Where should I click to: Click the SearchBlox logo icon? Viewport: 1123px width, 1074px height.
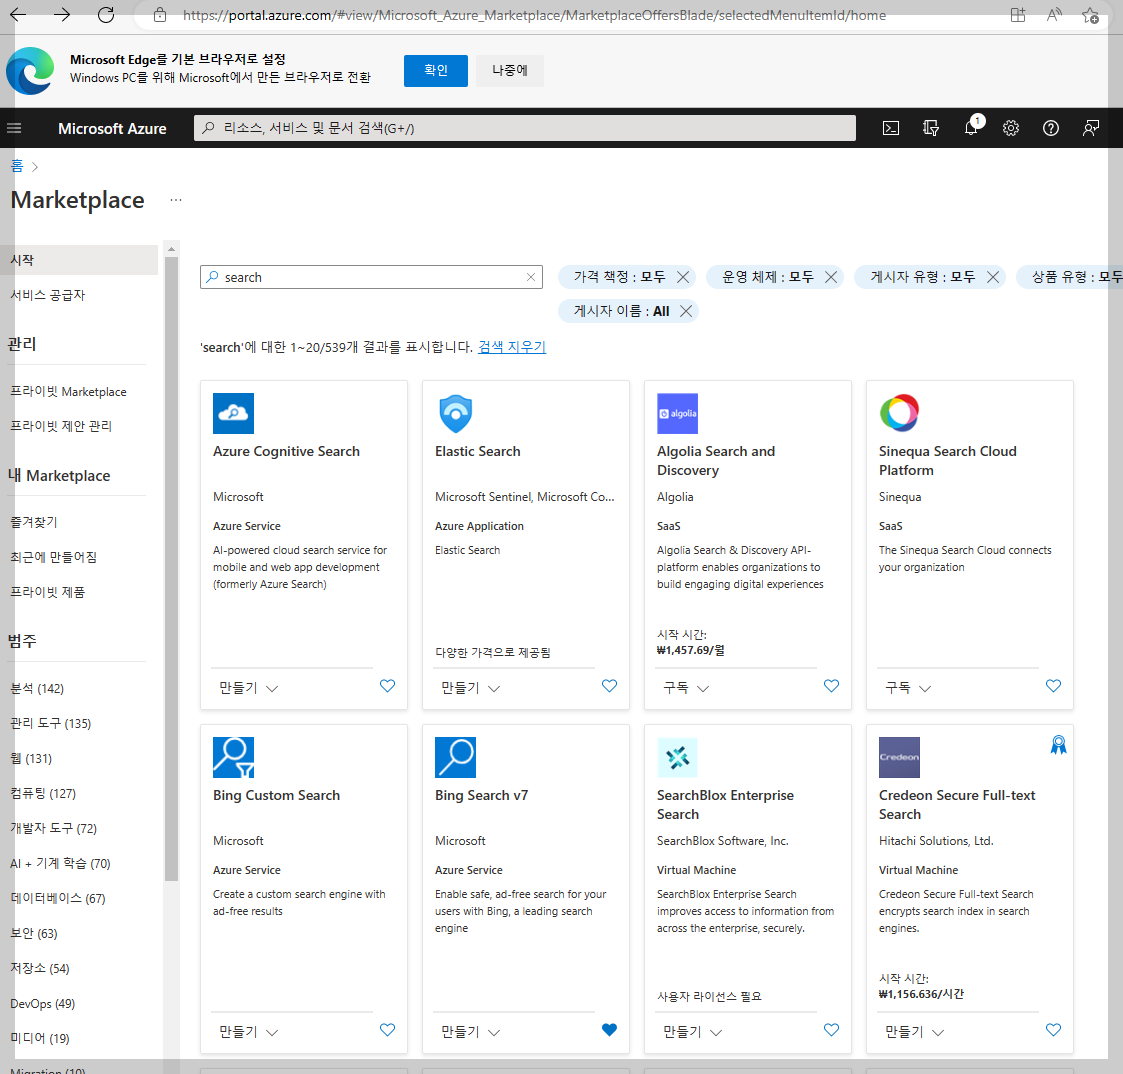(x=678, y=758)
